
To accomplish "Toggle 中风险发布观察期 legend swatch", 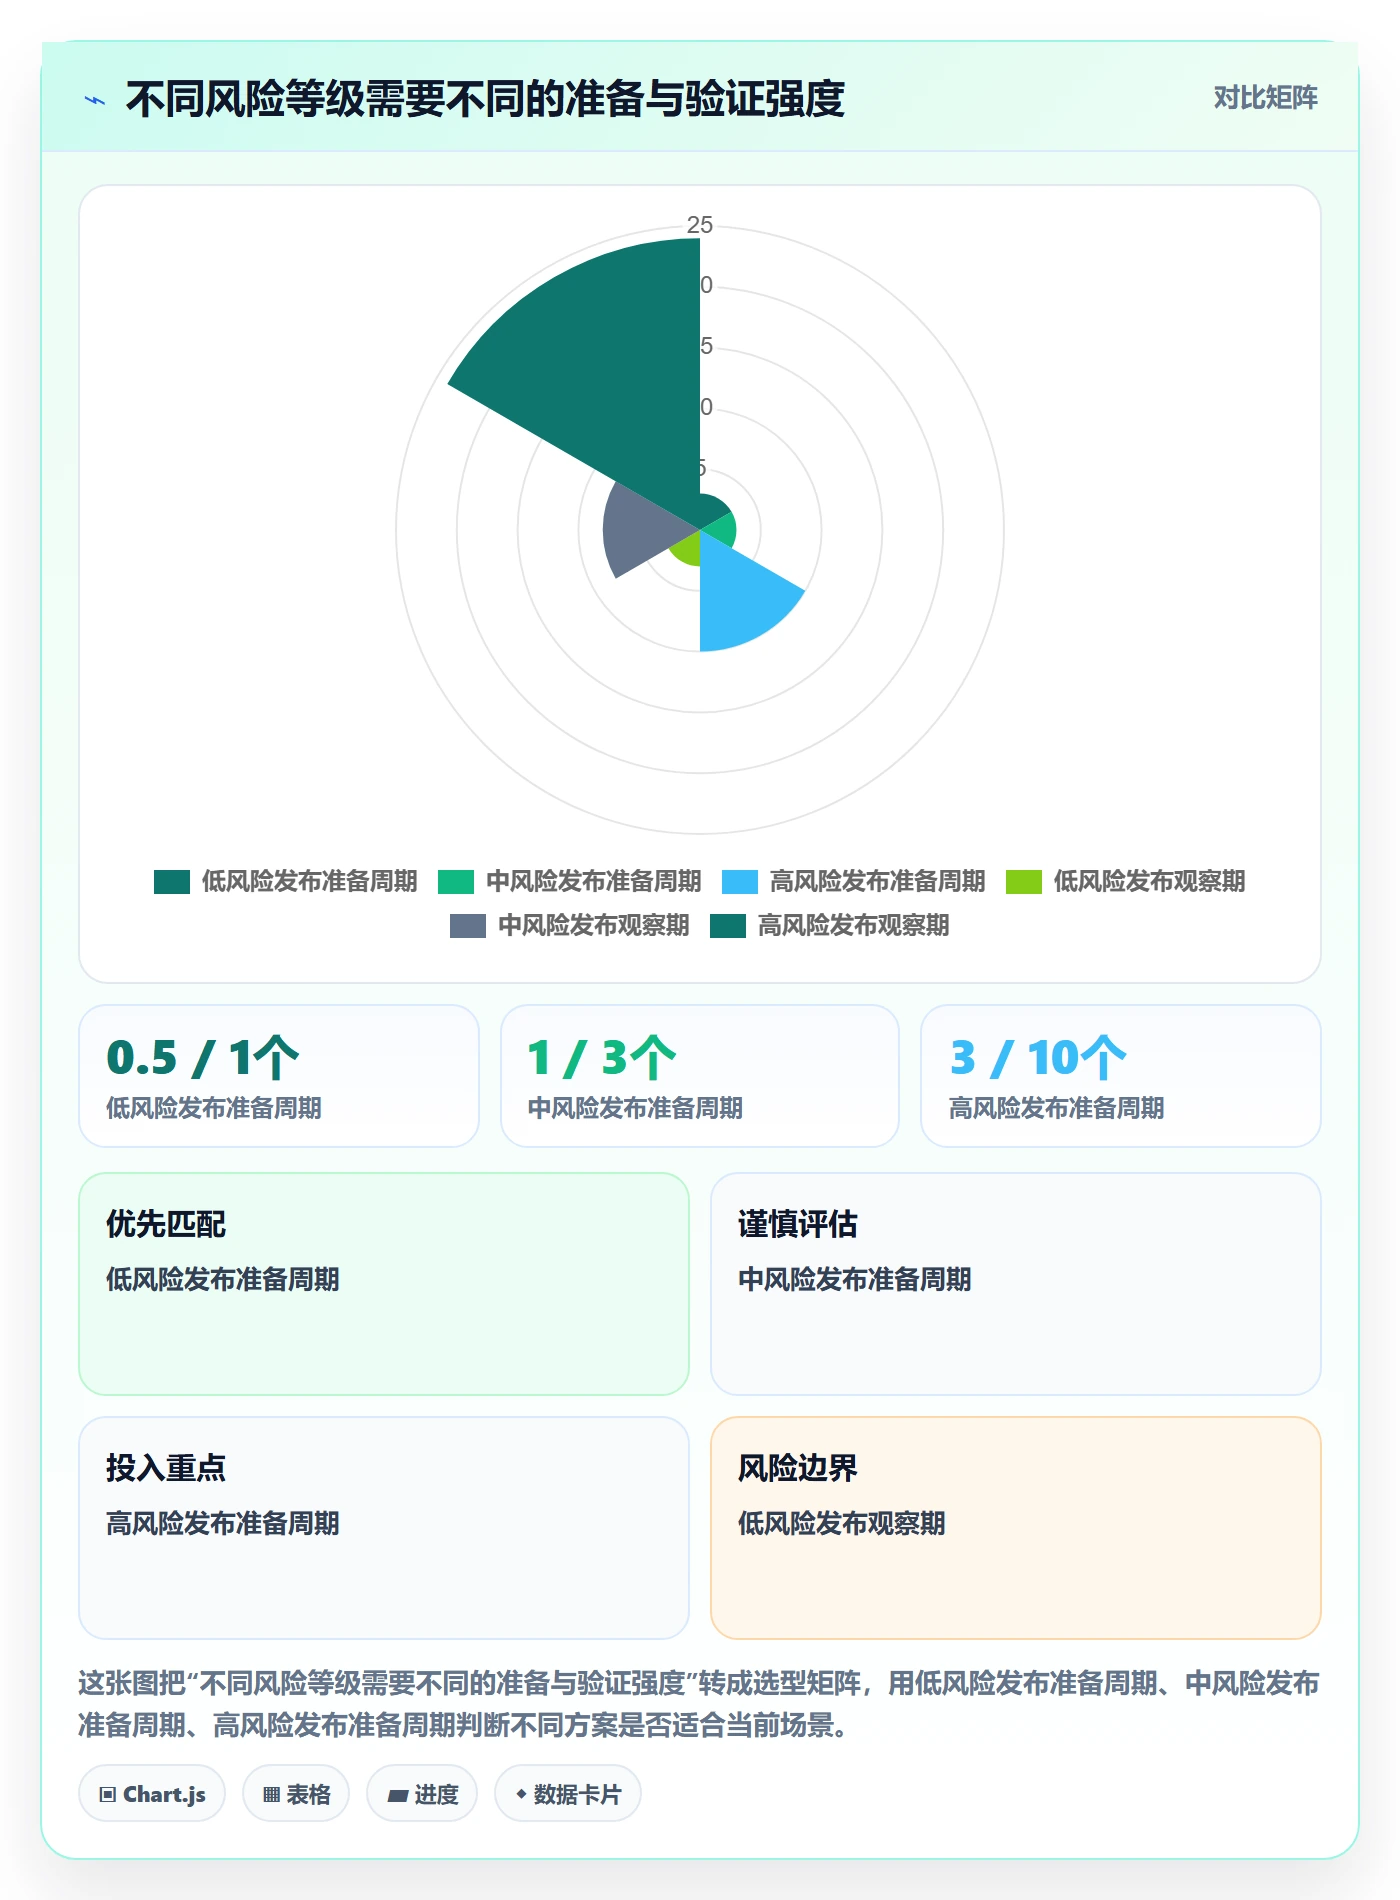I will click(x=468, y=925).
